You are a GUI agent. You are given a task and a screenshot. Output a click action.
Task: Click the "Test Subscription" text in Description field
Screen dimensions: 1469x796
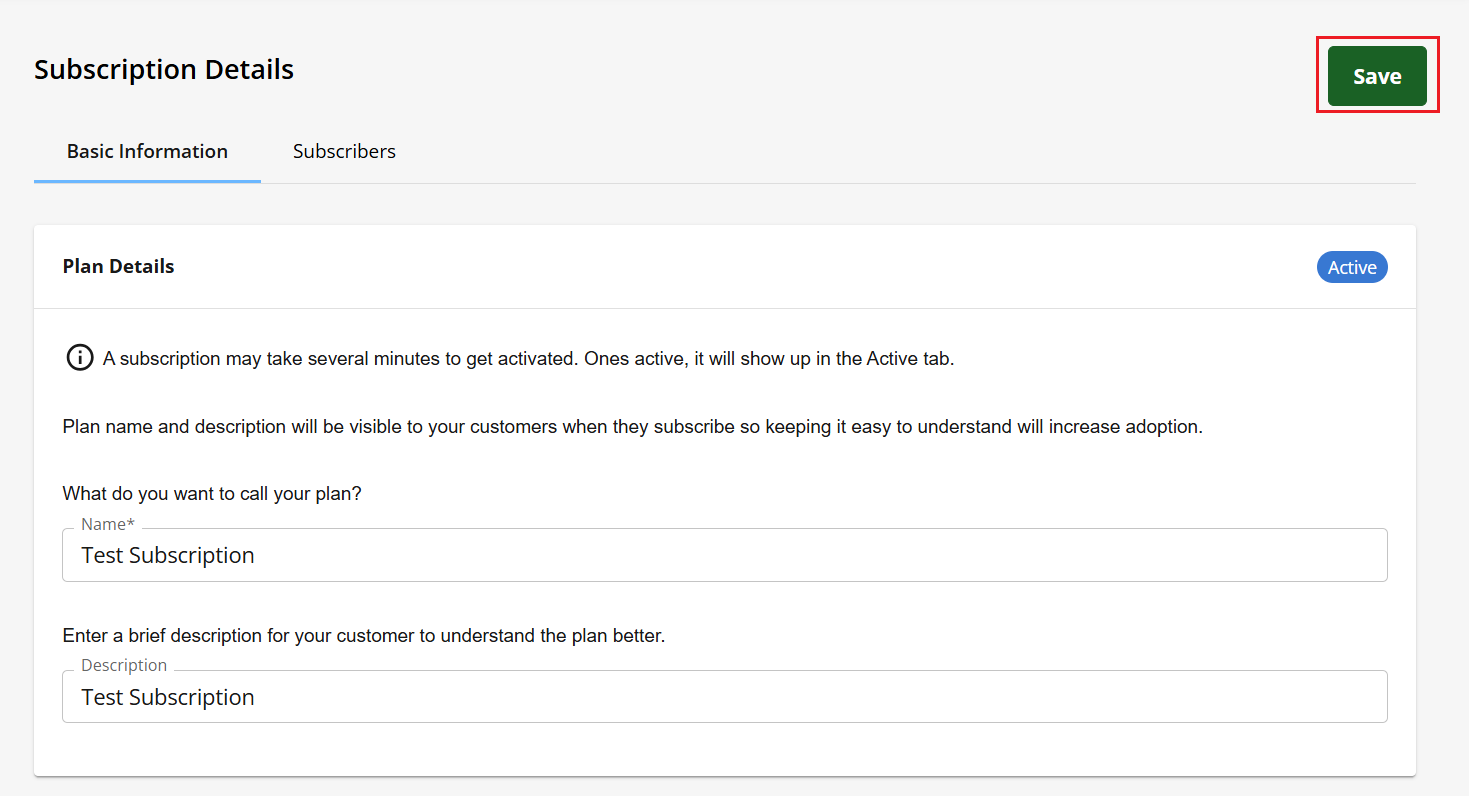pyautogui.click(x=168, y=698)
